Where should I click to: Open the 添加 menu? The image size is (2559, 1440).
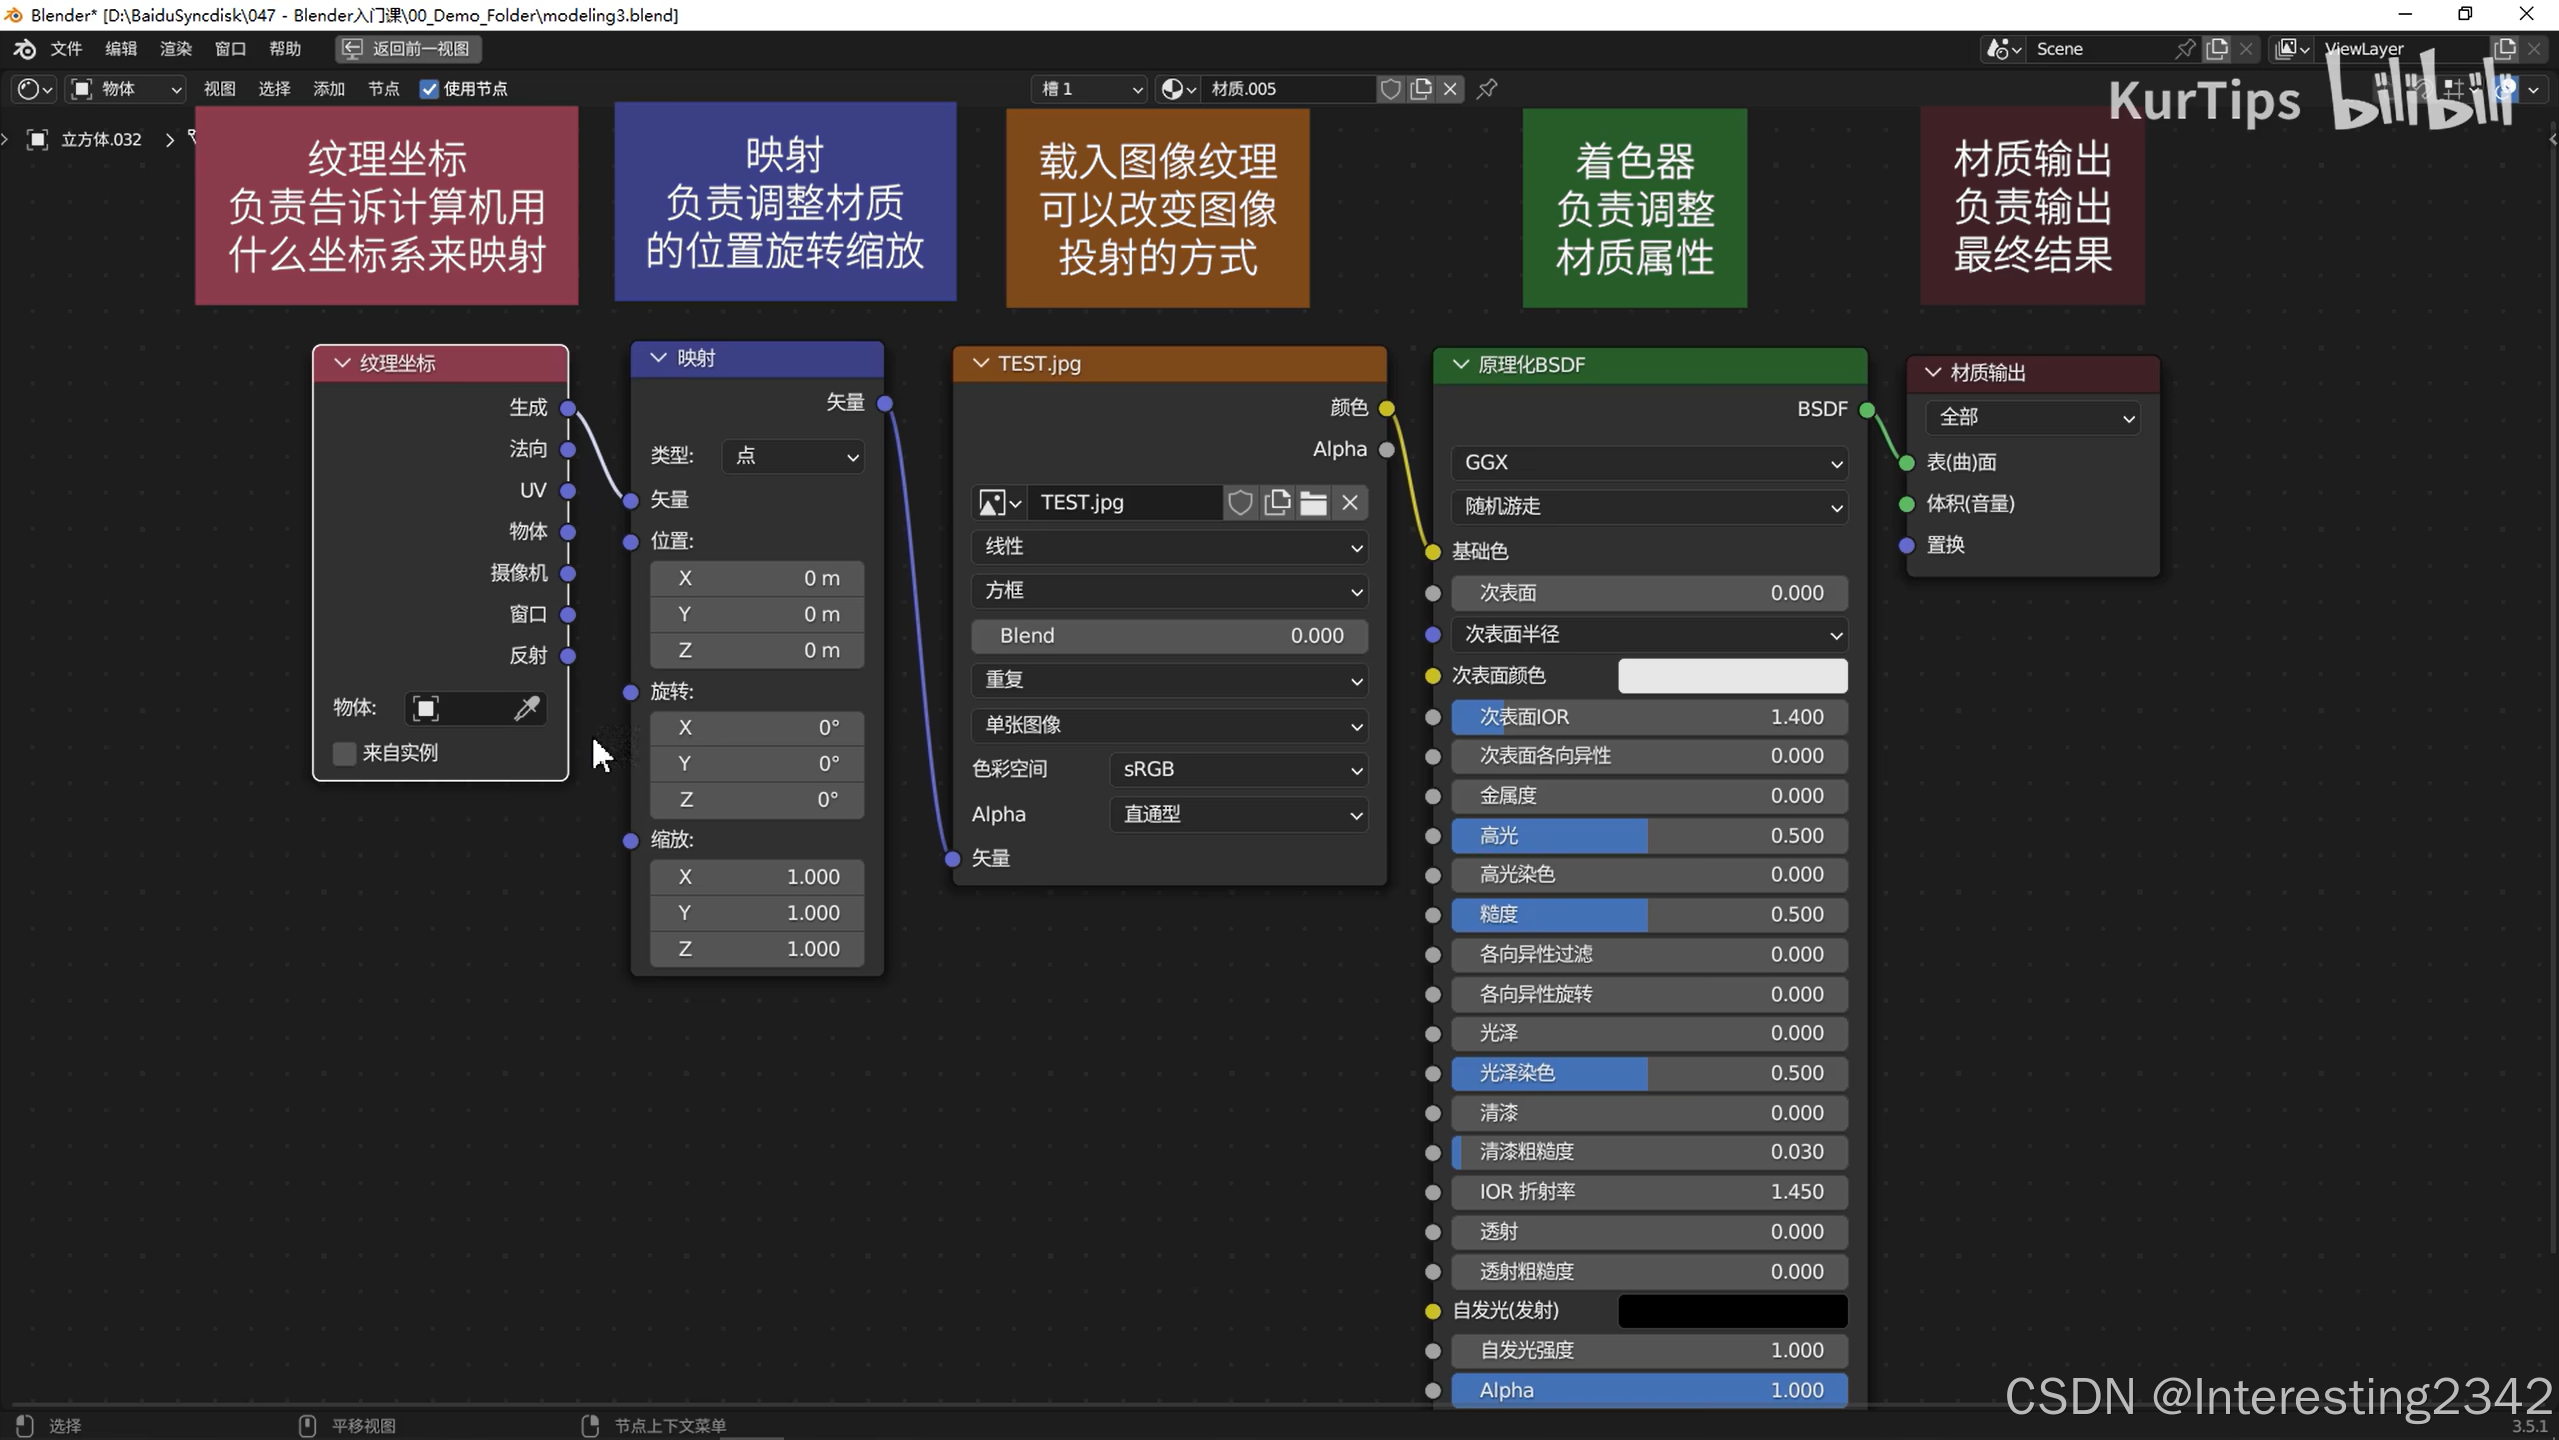click(x=328, y=89)
